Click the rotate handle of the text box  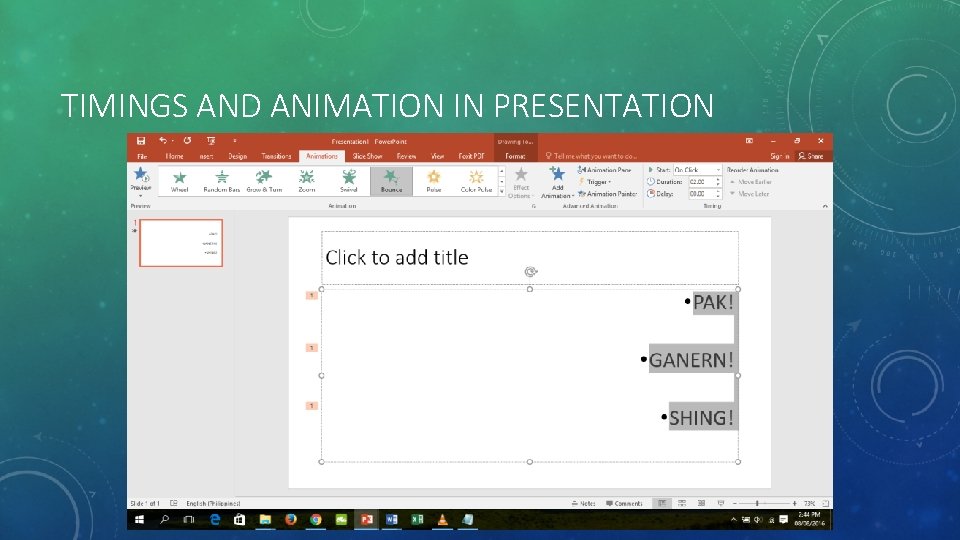pos(530,272)
